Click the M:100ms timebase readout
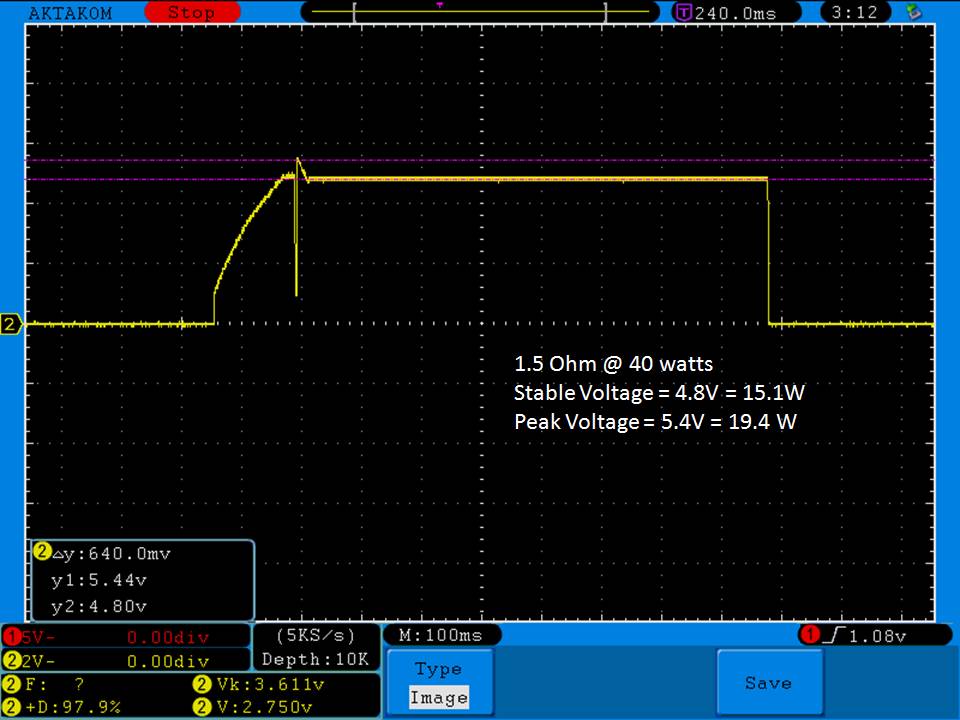The width and height of the screenshot is (960, 720). 441,636
